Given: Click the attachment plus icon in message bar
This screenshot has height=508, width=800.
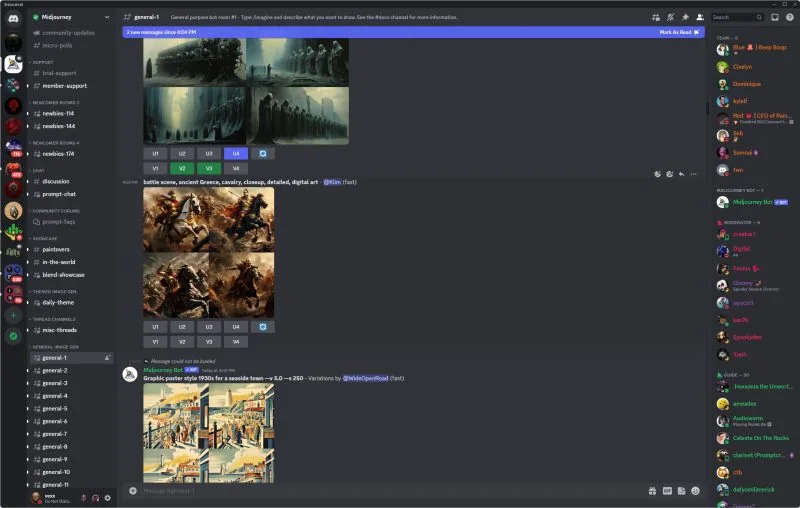Looking at the screenshot, I should pyautogui.click(x=133, y=491).
